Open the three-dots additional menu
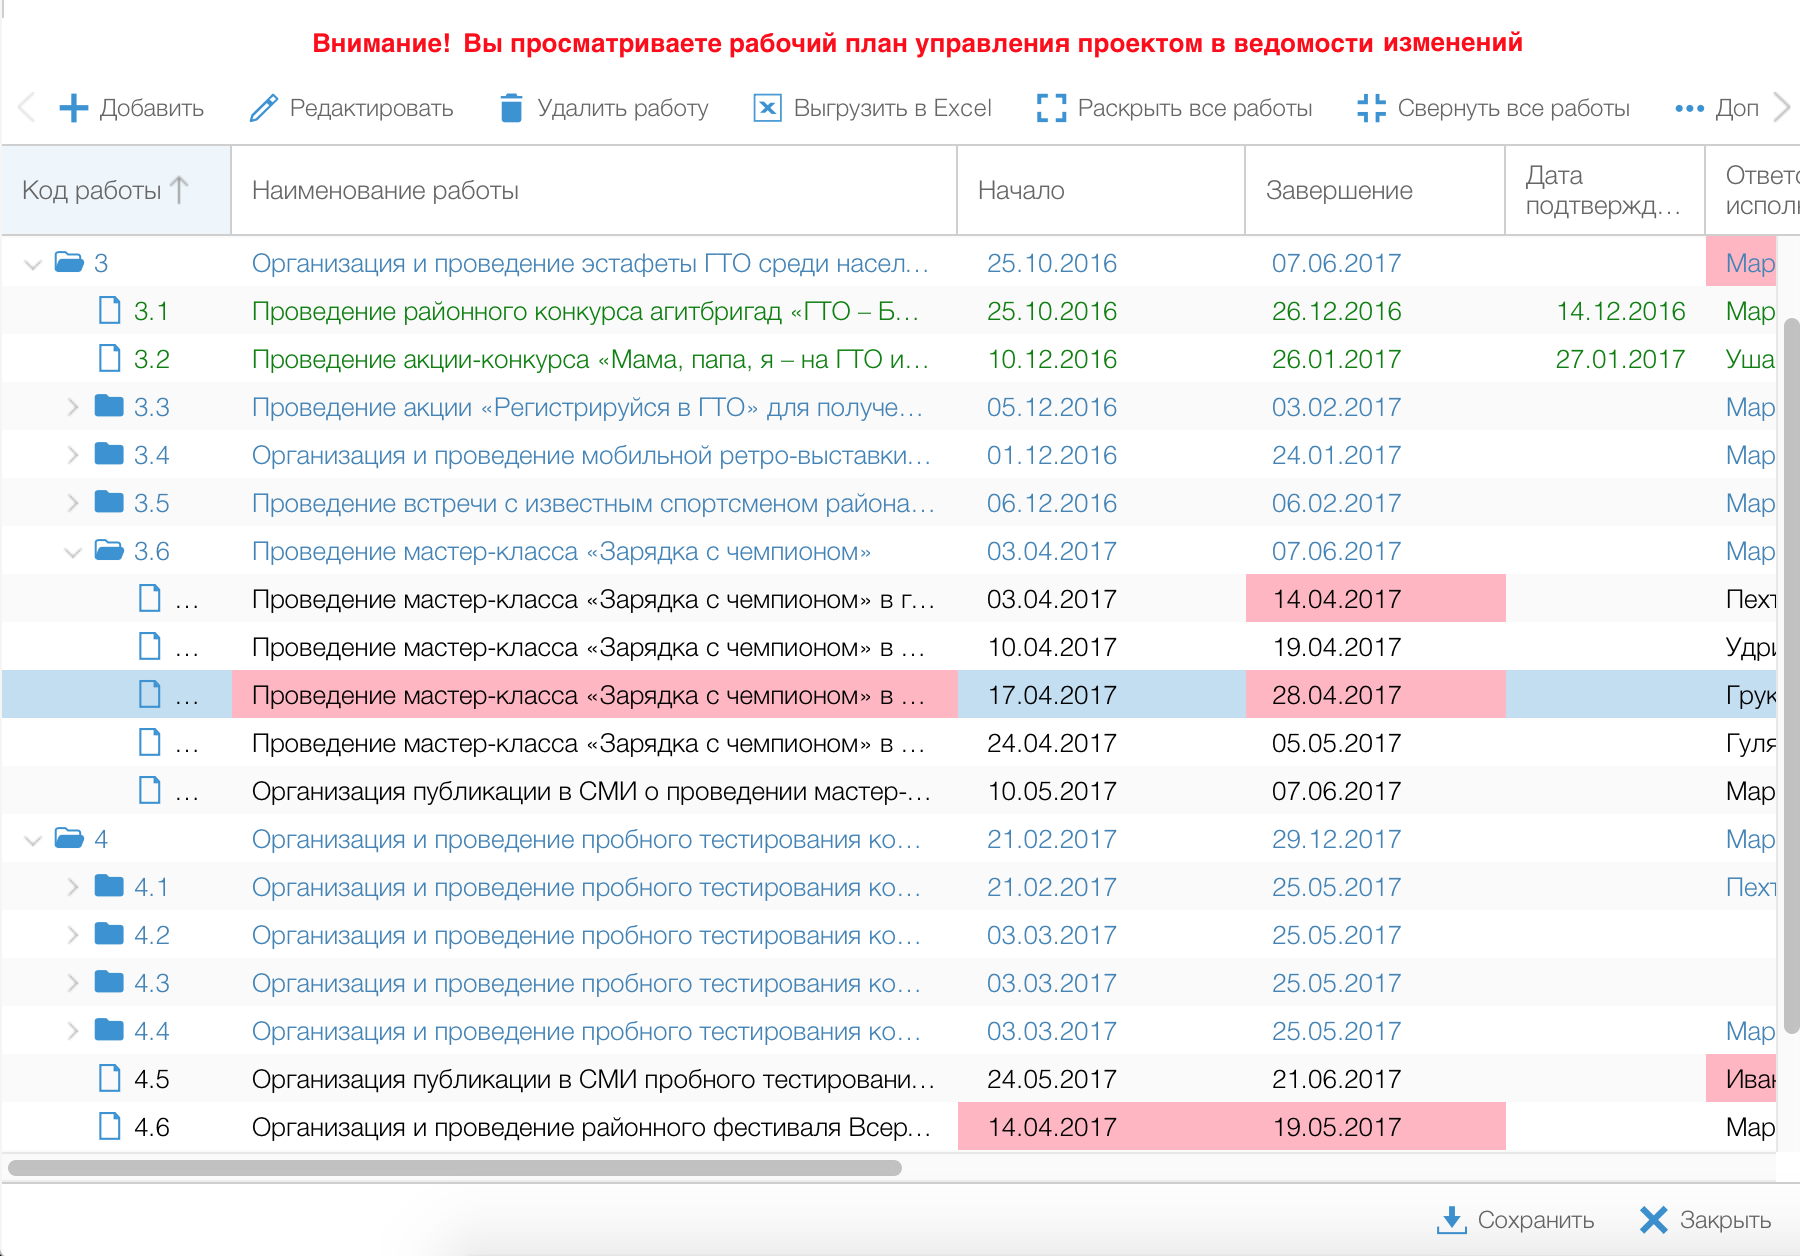Image resolution: width=1800 pixels, height=1258 pixels. [1689, 108]
